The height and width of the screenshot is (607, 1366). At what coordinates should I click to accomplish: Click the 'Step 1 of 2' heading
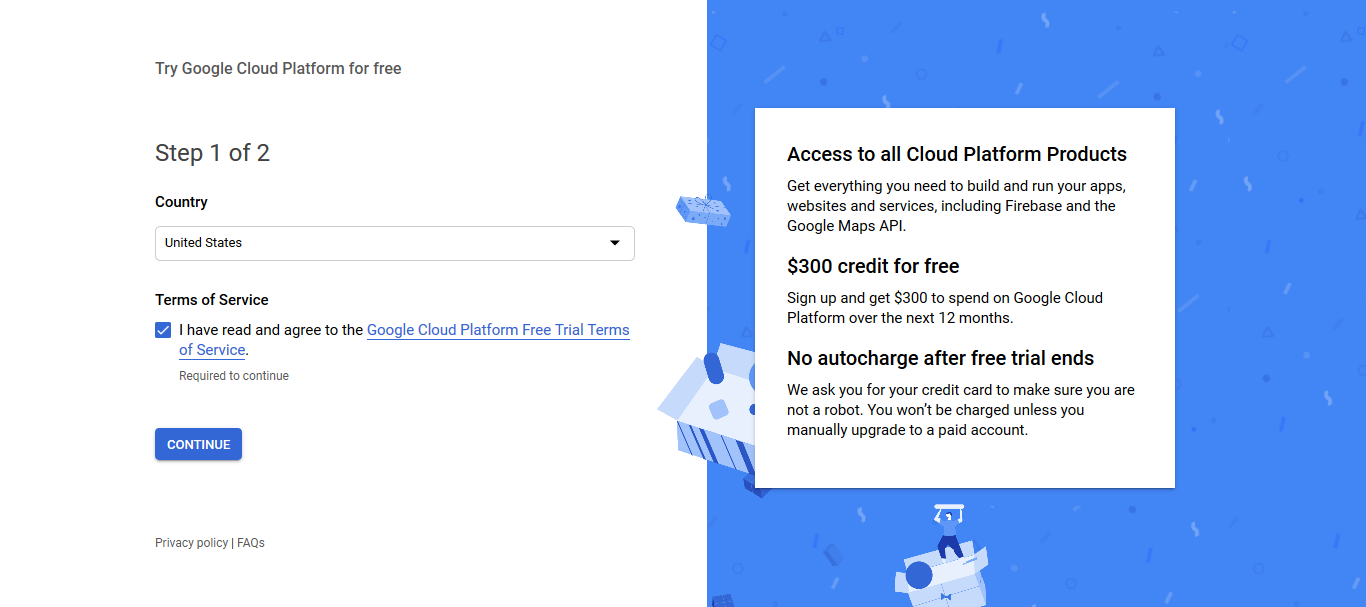pos(212,153)
